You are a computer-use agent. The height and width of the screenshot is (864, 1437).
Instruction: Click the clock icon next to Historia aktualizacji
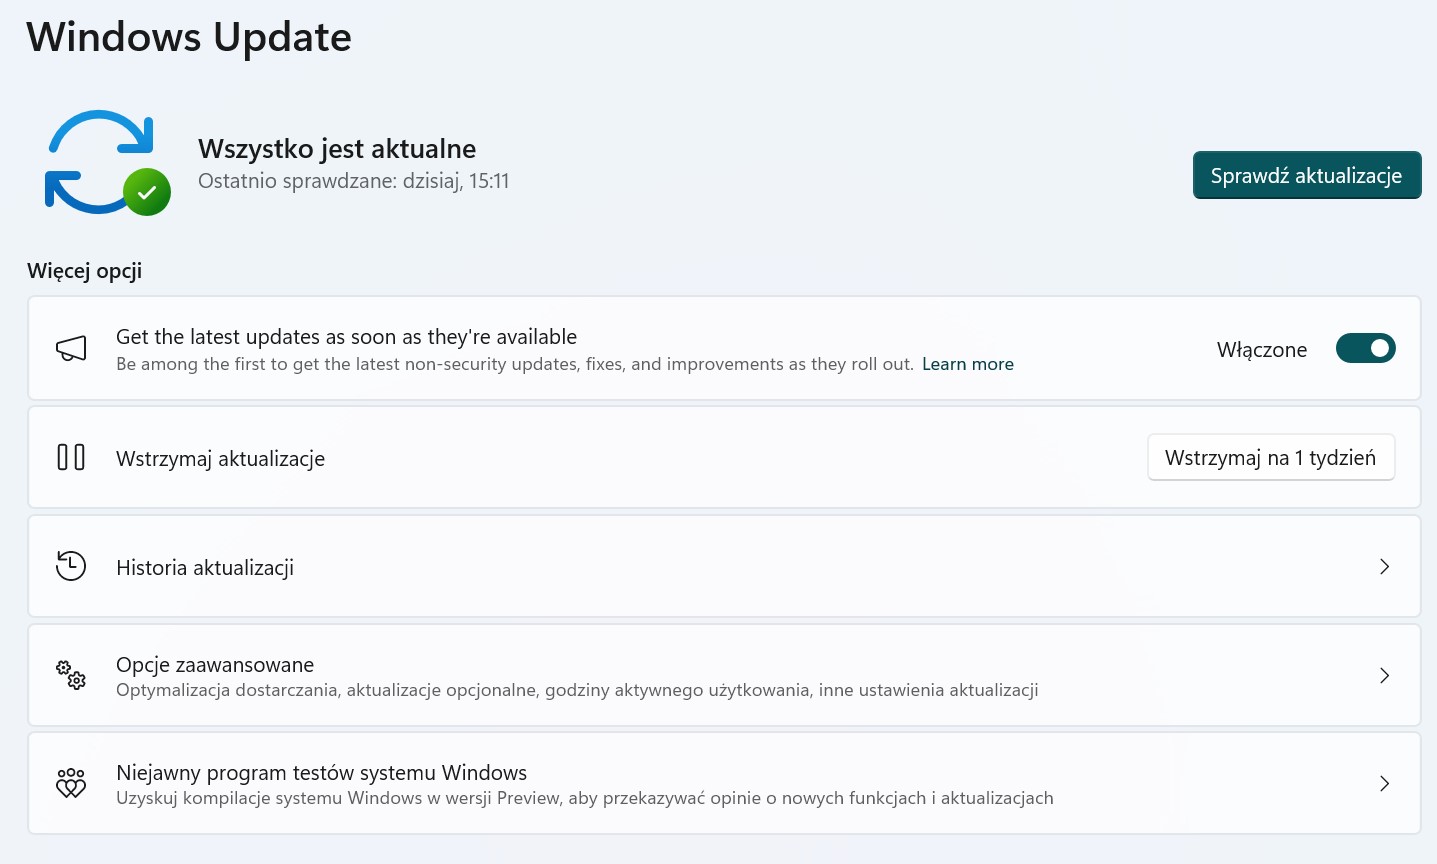point(70,566)
